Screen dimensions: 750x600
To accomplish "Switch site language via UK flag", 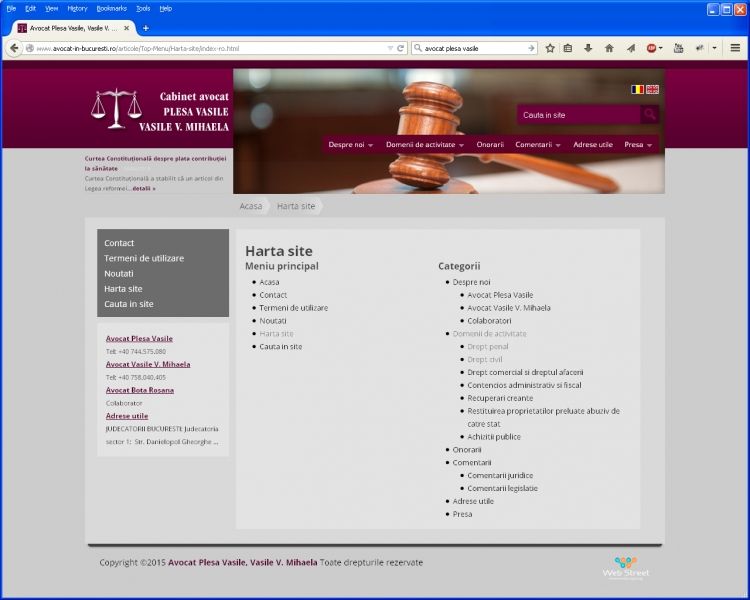I will (x=653, y=89).
